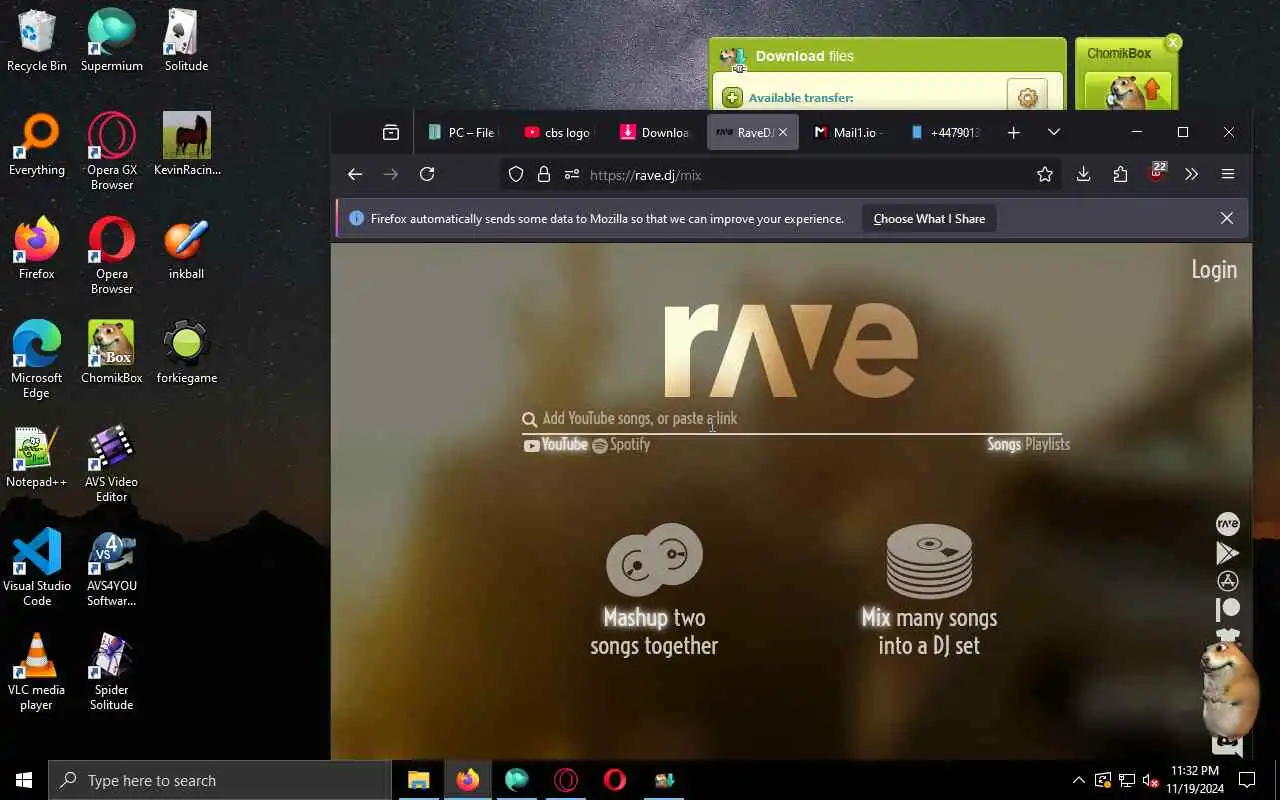Reload the rave.dj page
This screenshot has height=800, width=1280.
pos(427,174)
